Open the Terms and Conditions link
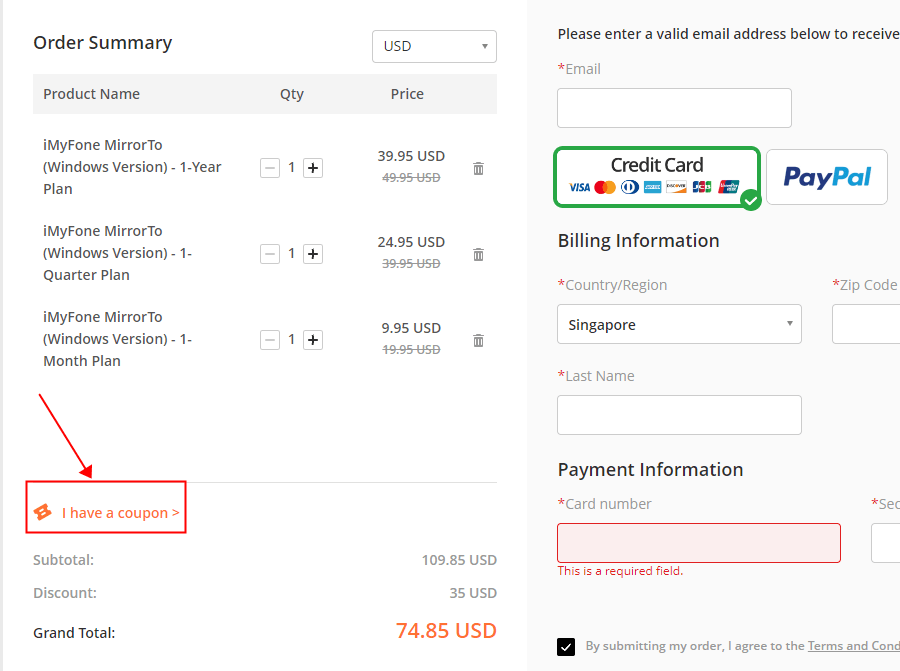 click(854, 646)
